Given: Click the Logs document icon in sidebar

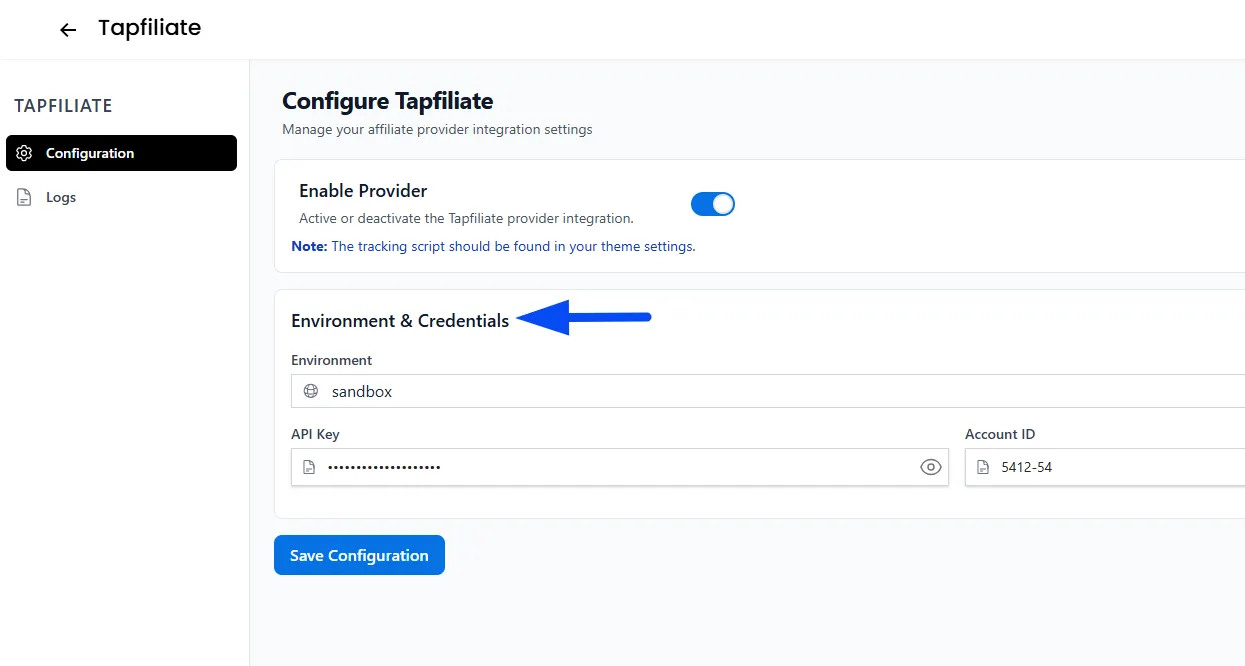Looking at the screenshot, I should pos(25,197).
